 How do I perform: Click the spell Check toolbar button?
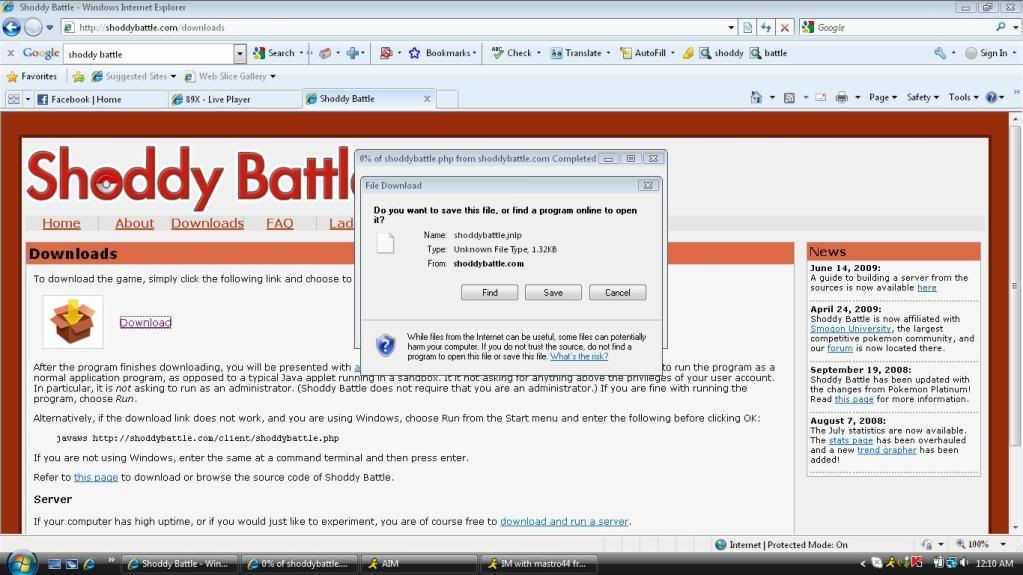[x=512, y=53]
